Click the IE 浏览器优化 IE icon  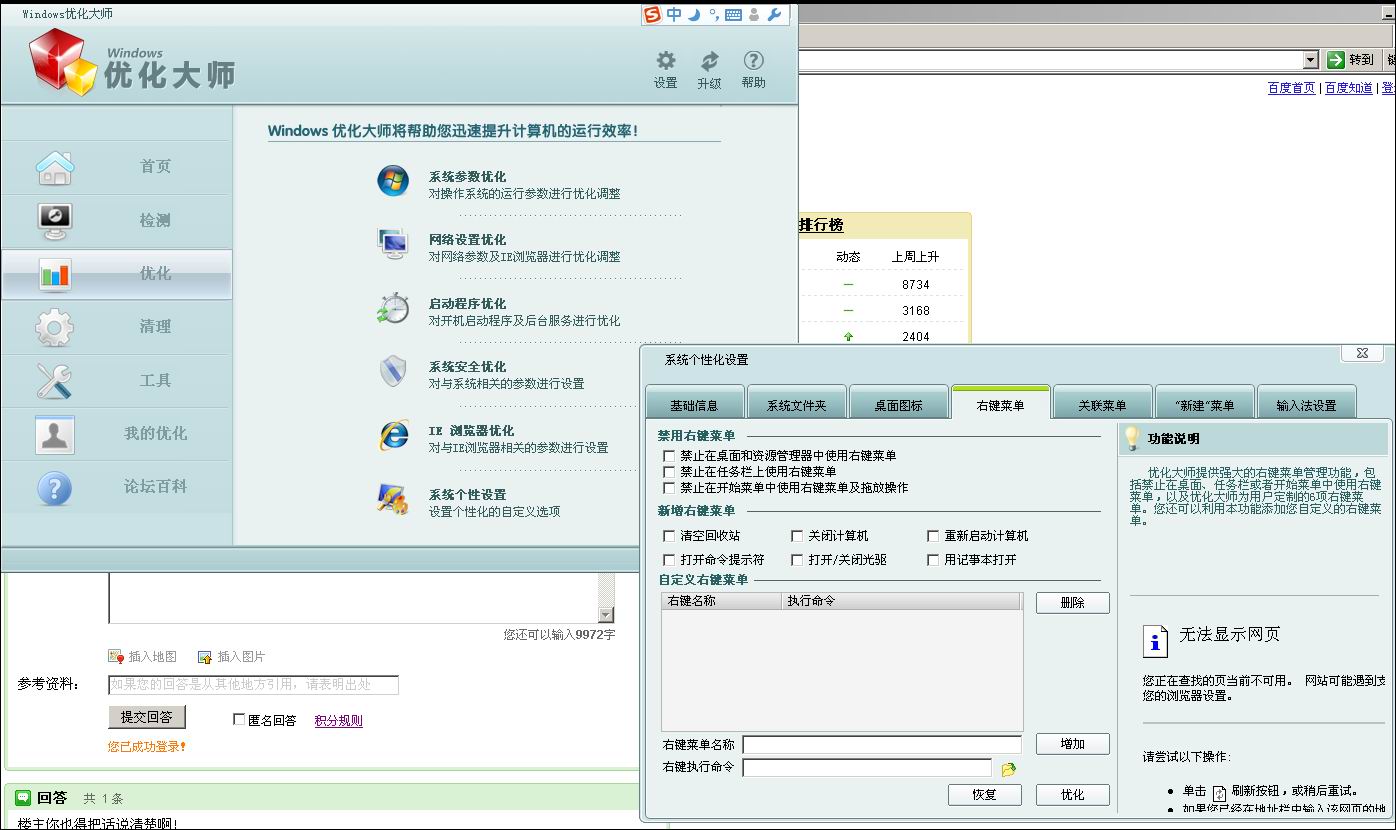pos(393,435)
